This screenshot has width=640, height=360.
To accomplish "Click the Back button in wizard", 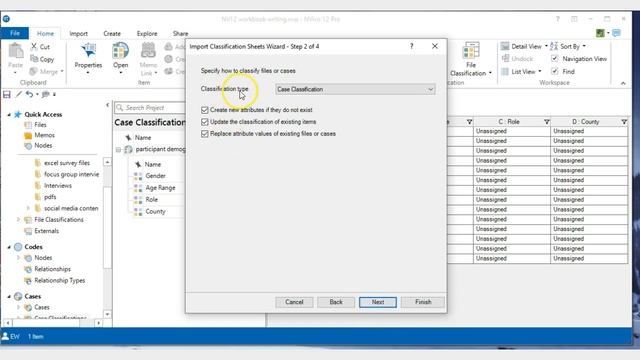I will click(x=336, y=302).
